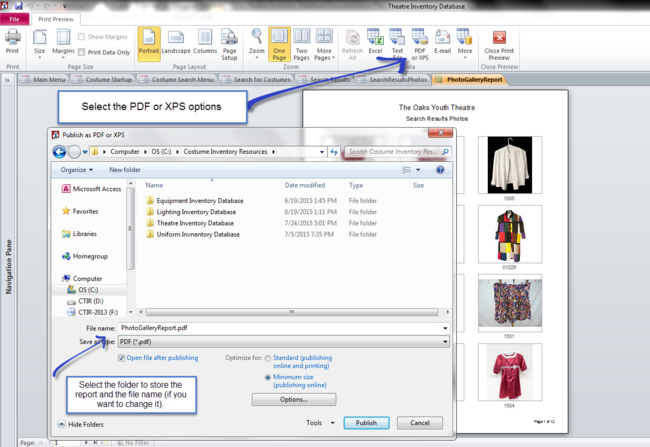Select Landscape page orientation
Viewport: 650px width, 447px height.
pyautogui.click(x=175, y=43)
